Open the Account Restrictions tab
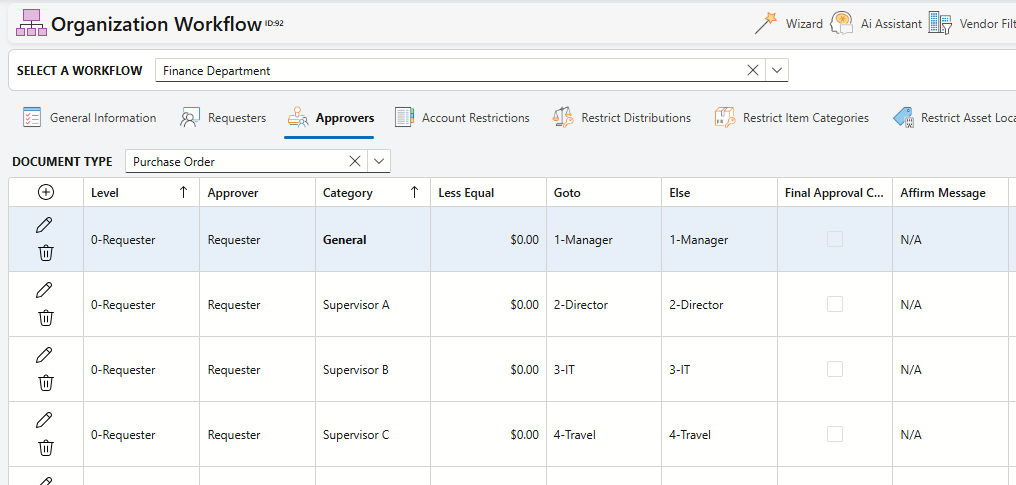 coord(461,118)
